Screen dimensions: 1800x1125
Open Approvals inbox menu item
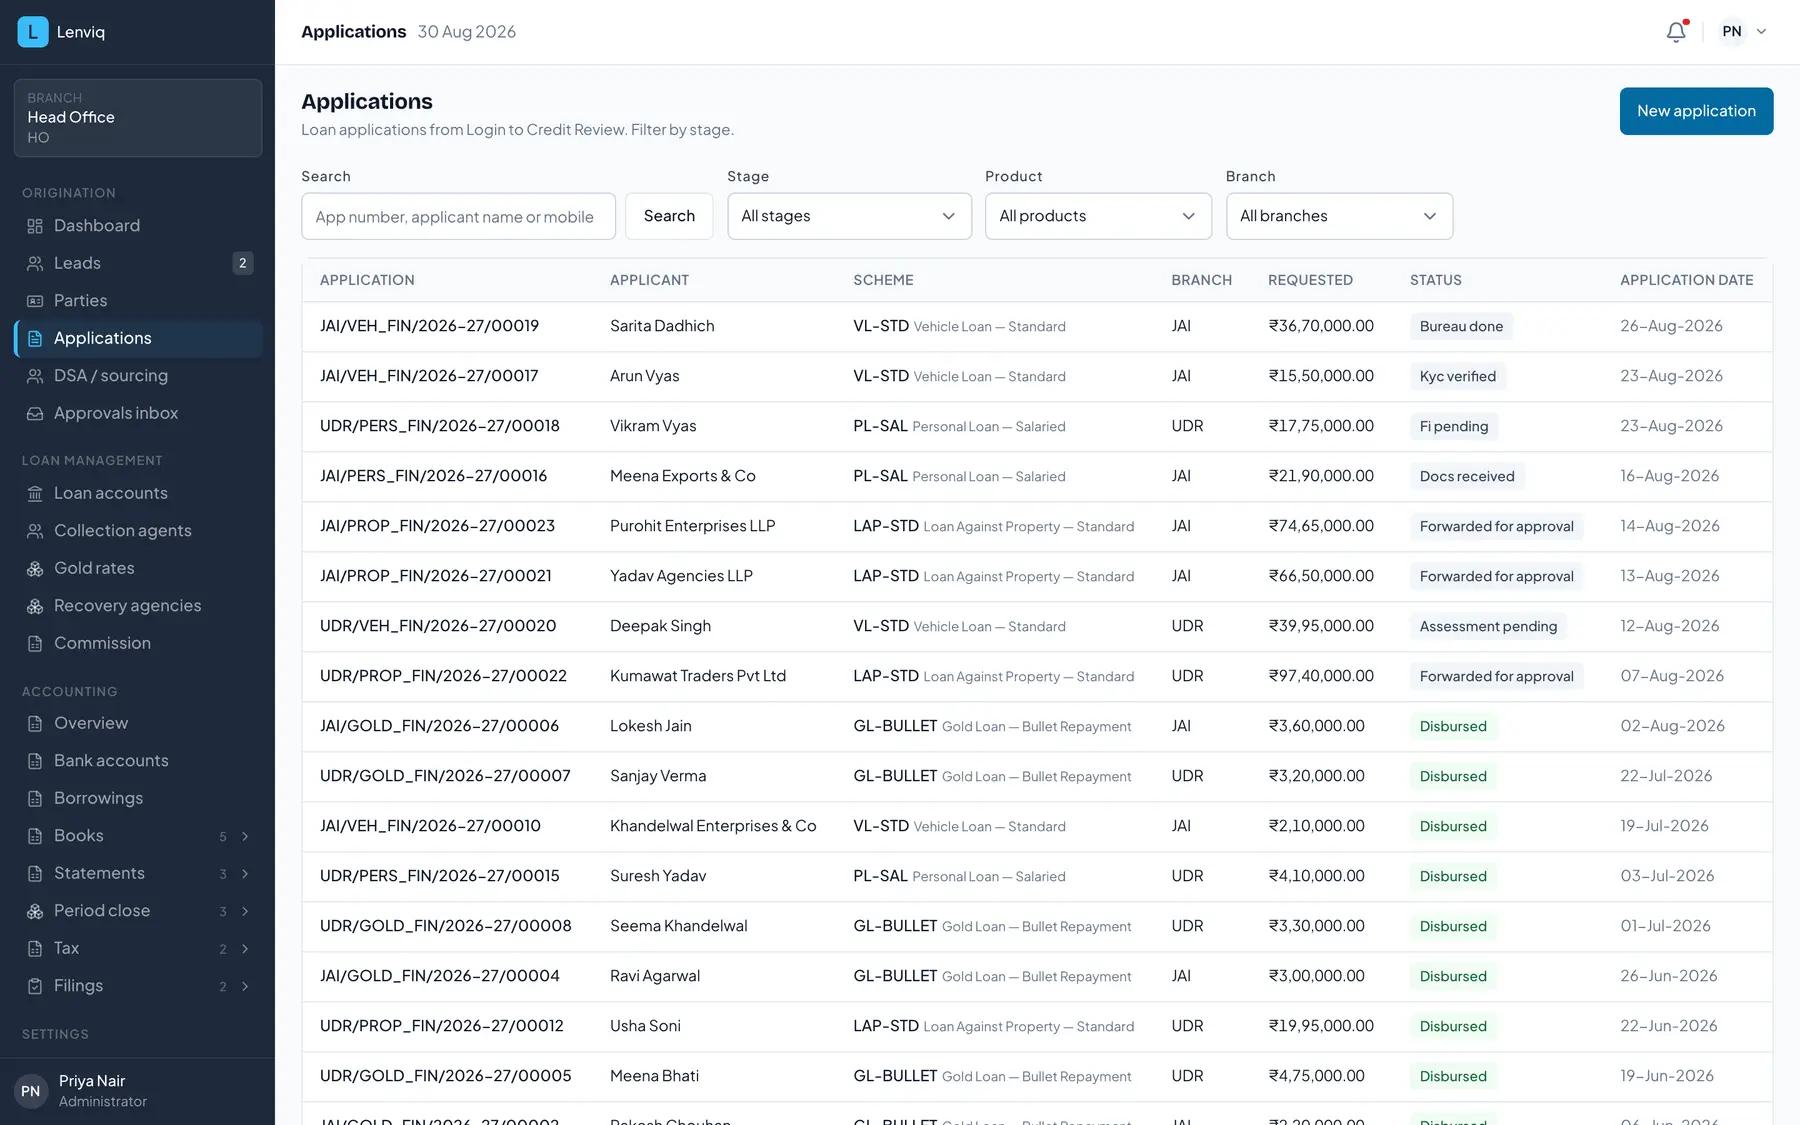click(138, 413)
